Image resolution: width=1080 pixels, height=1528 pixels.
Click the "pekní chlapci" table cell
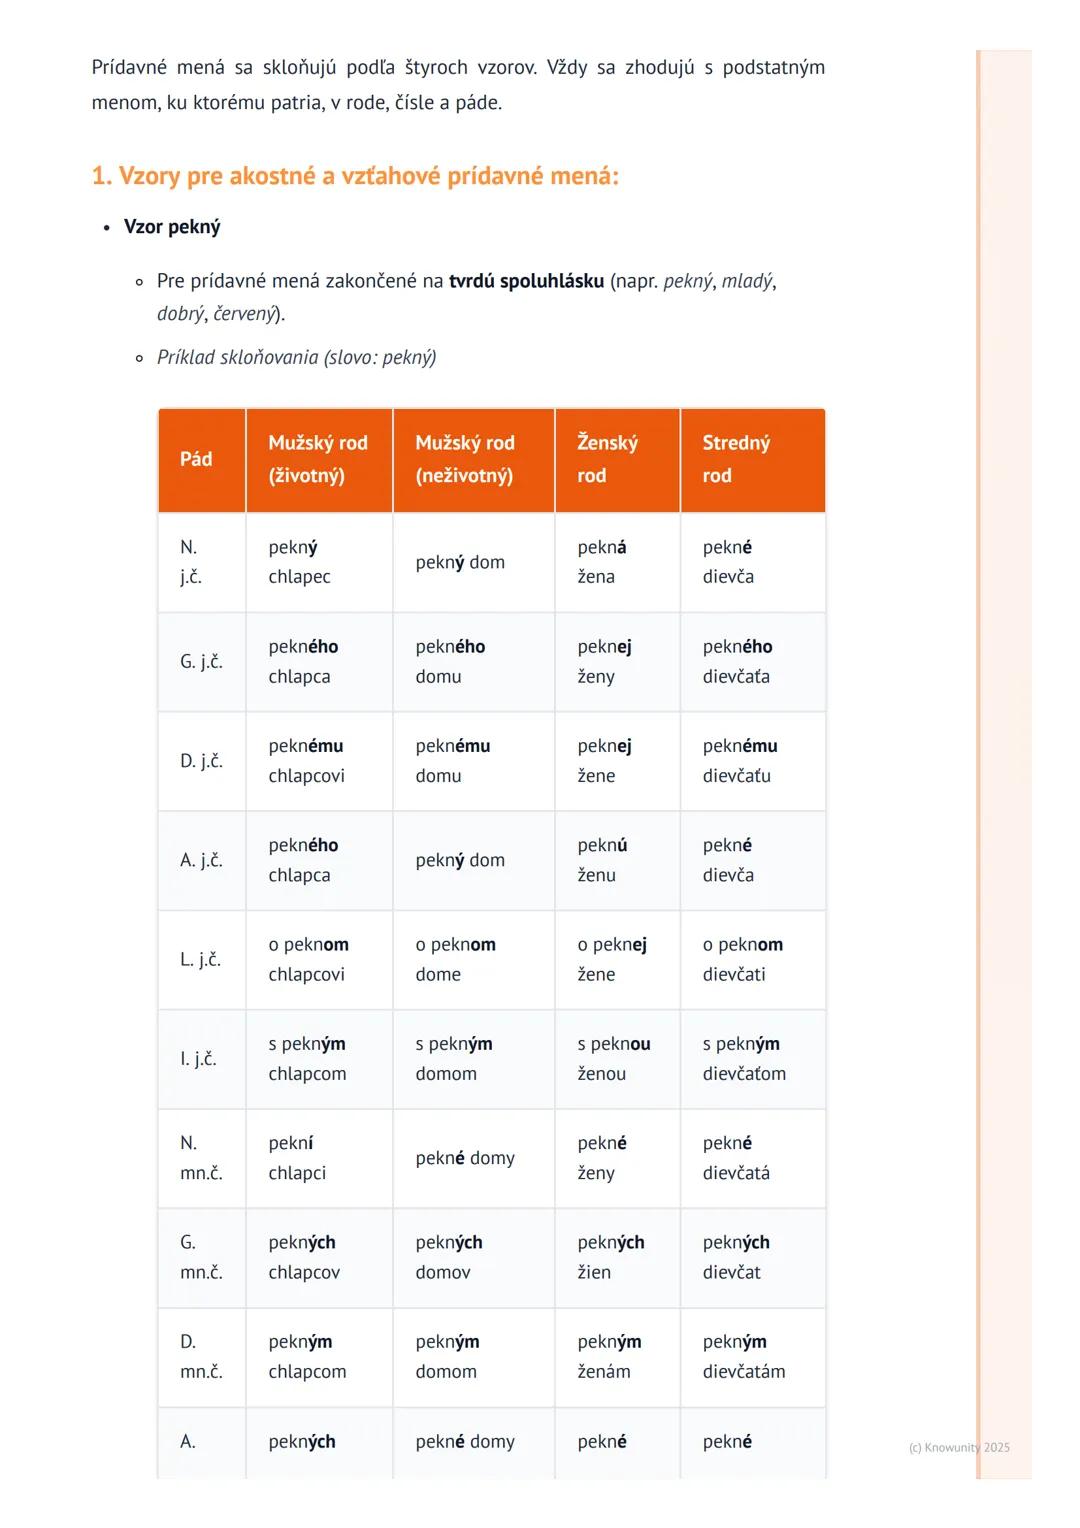click(x=297, y=1158)
